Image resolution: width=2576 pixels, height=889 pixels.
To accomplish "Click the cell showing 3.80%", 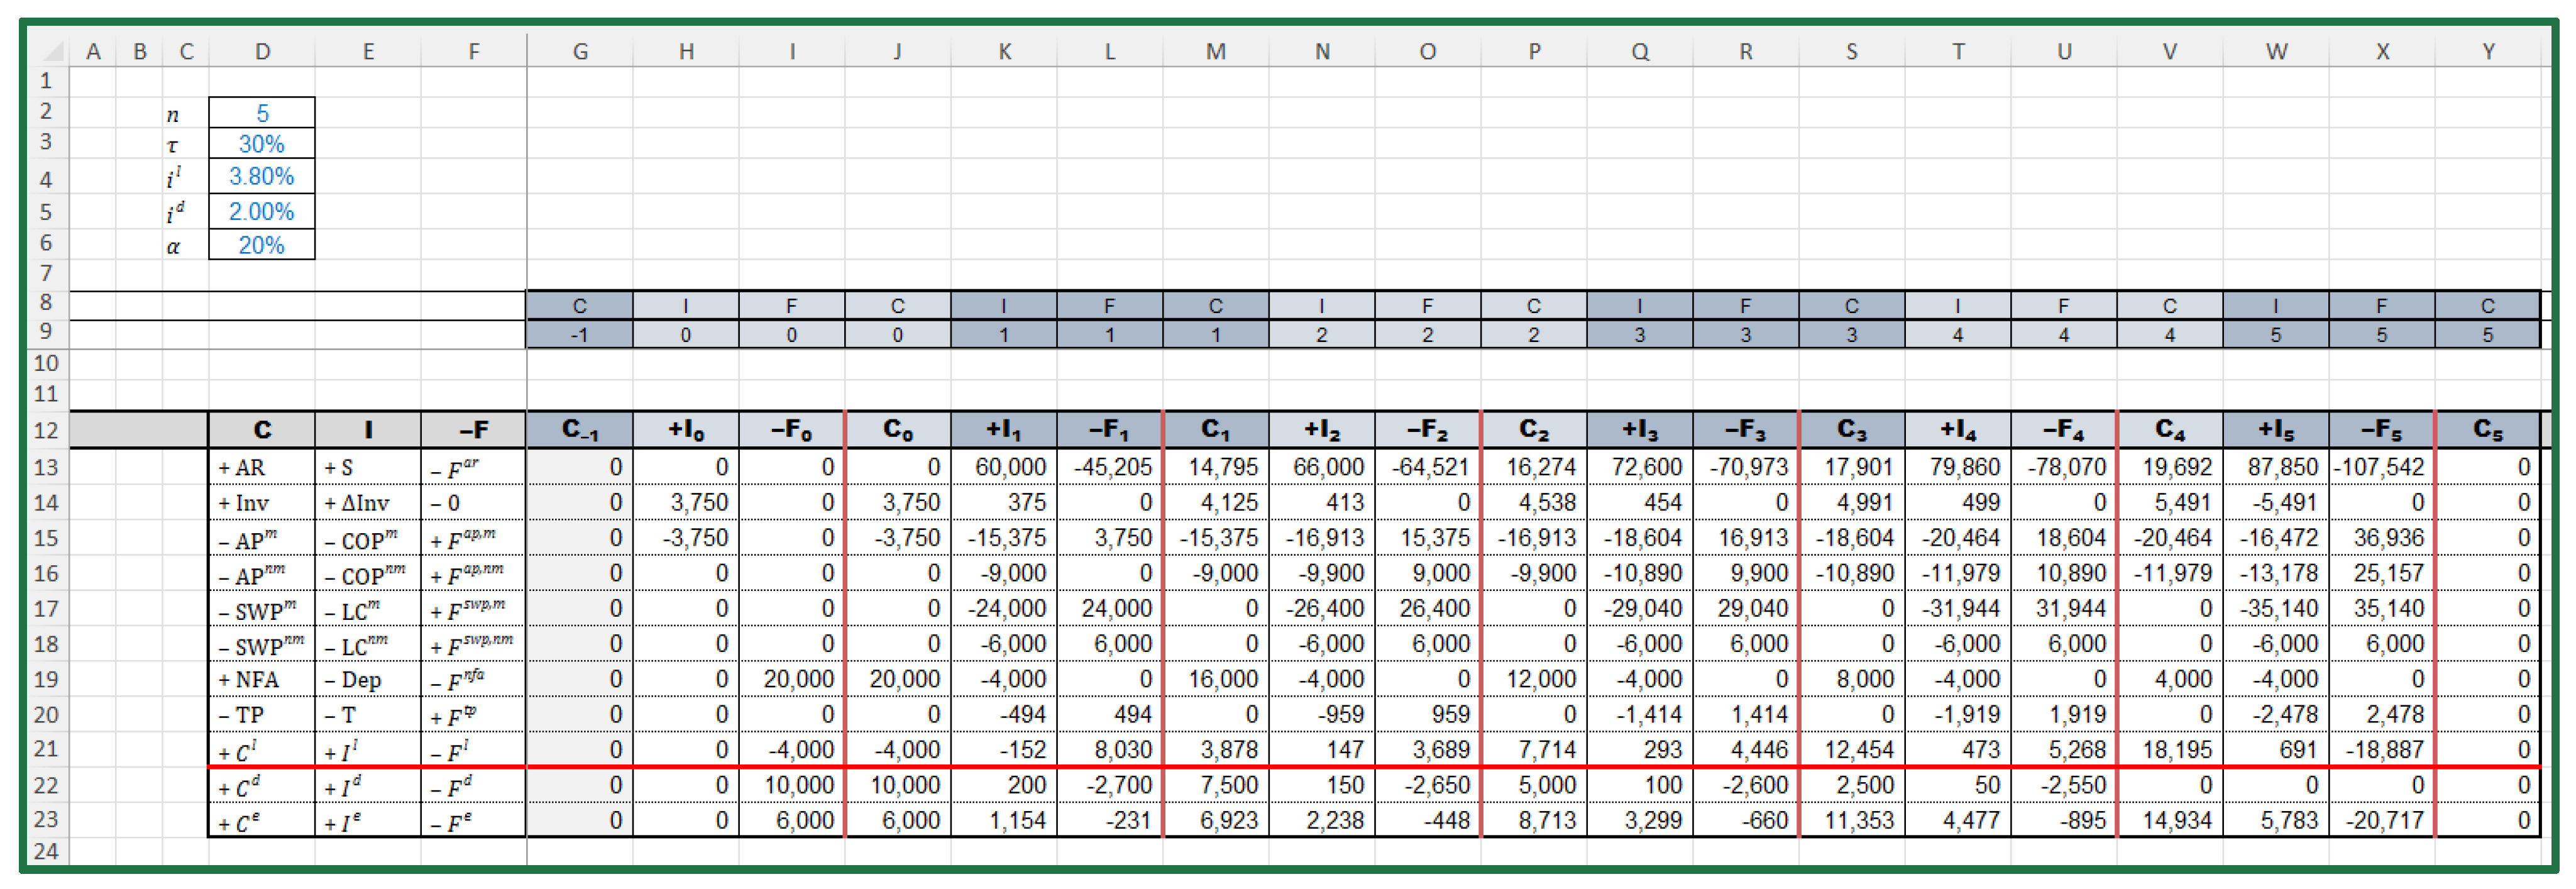I will tap(262, 177).
